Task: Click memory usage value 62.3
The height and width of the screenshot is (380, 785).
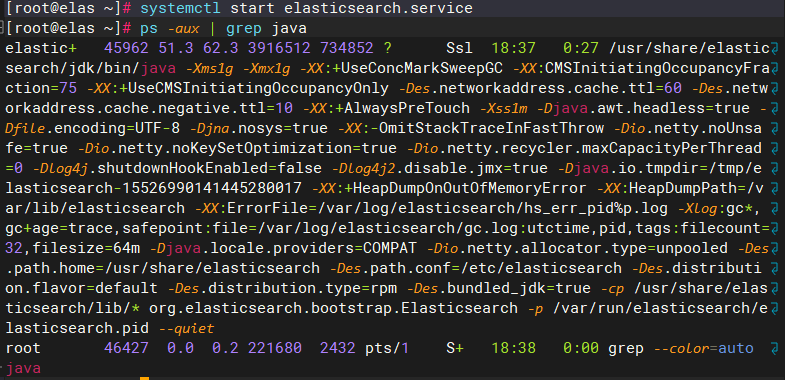Action: point(222,48)
